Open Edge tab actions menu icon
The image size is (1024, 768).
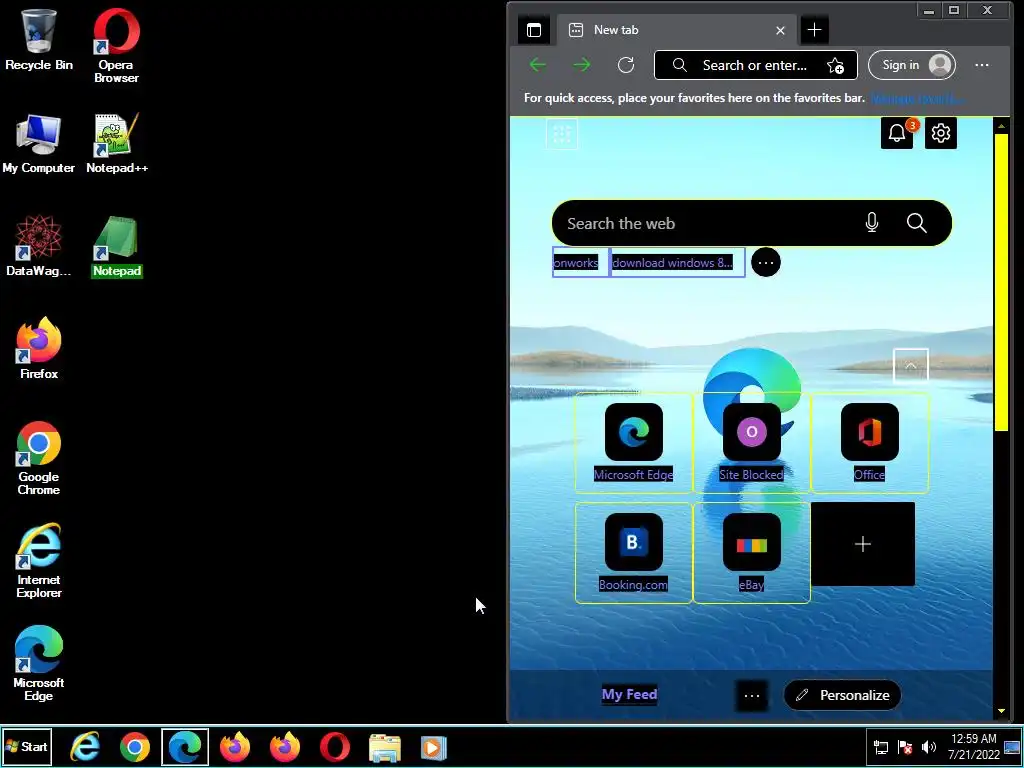pyautogui.click(x=534, y=30)
